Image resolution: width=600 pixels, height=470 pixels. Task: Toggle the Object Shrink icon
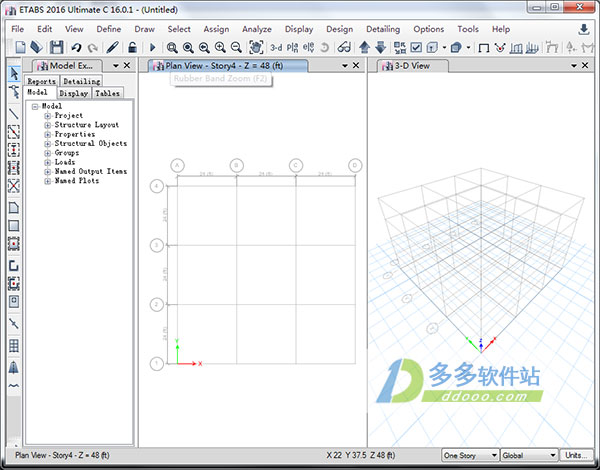400,47
